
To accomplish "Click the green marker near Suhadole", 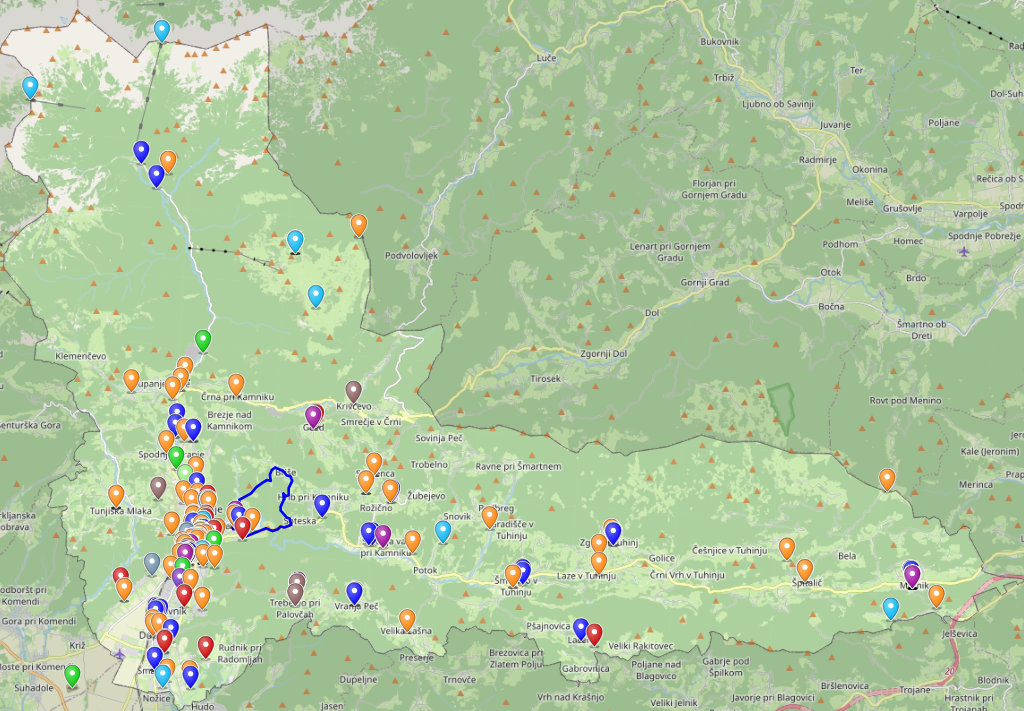I will 72,675.
